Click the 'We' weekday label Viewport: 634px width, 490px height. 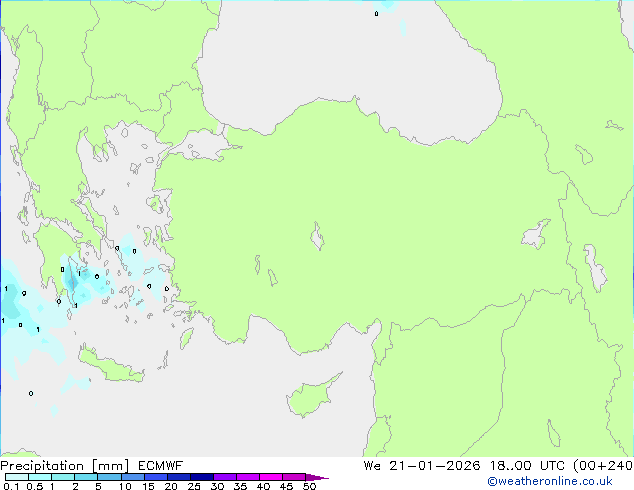372,466
